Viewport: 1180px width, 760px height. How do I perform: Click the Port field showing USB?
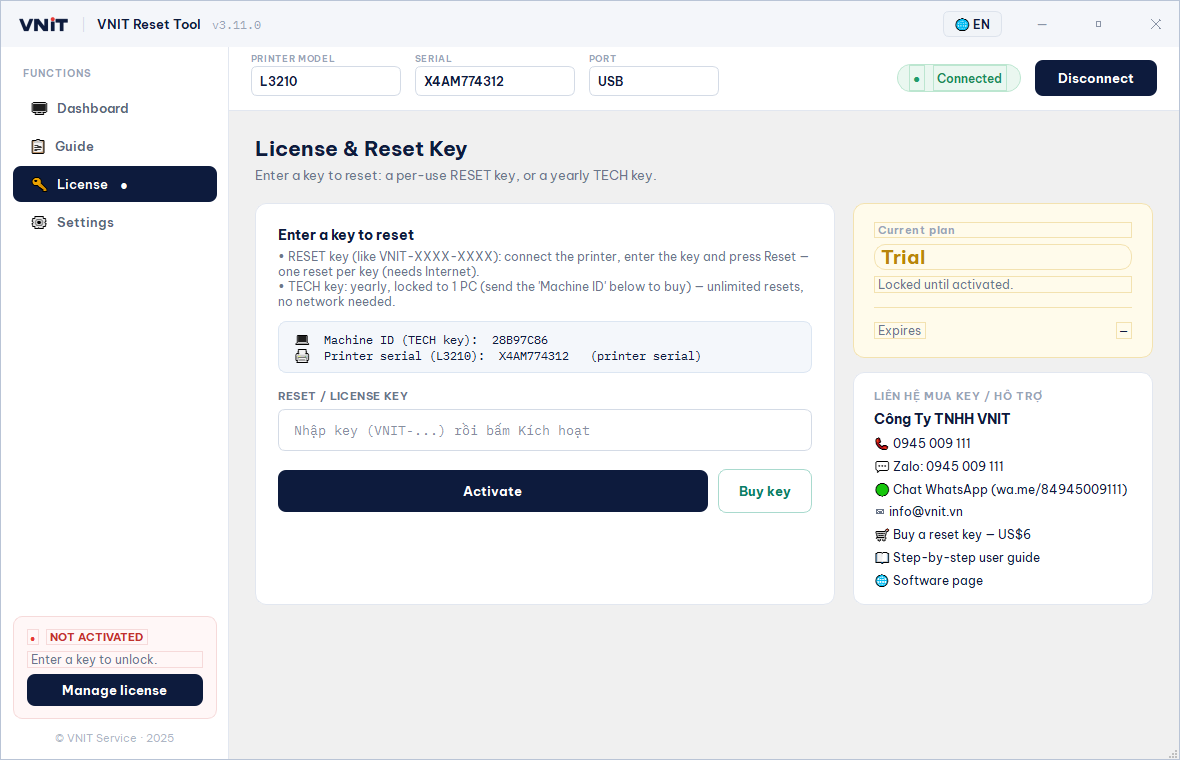click(654, 81)
